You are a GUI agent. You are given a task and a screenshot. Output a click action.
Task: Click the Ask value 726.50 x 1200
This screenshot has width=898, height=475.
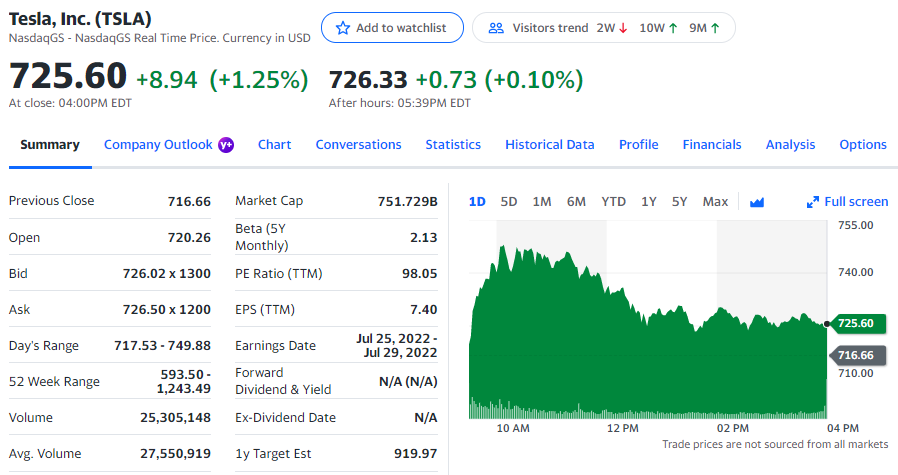167,310
